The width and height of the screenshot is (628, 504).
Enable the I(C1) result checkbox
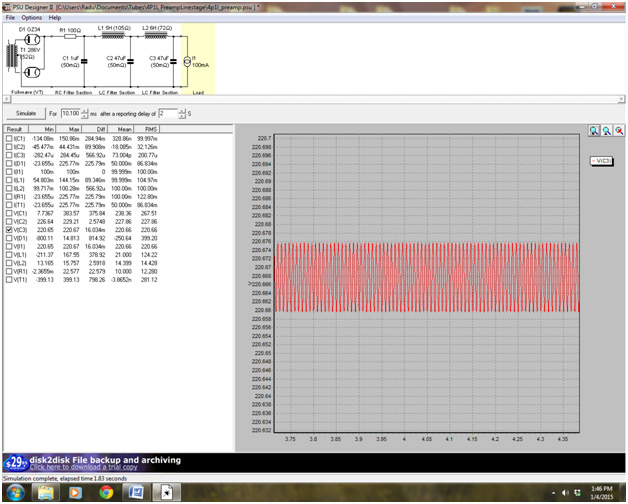point(9,139)
